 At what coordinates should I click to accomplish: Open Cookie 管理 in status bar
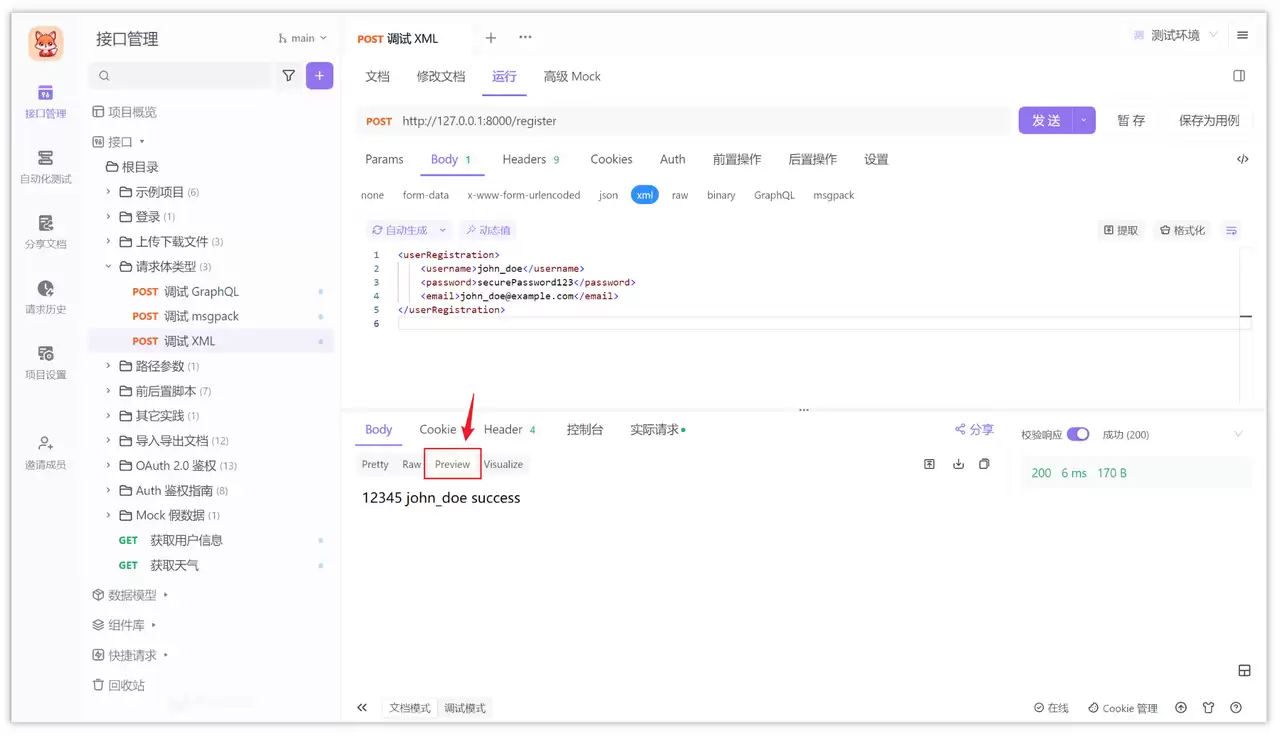(1123, 708)
